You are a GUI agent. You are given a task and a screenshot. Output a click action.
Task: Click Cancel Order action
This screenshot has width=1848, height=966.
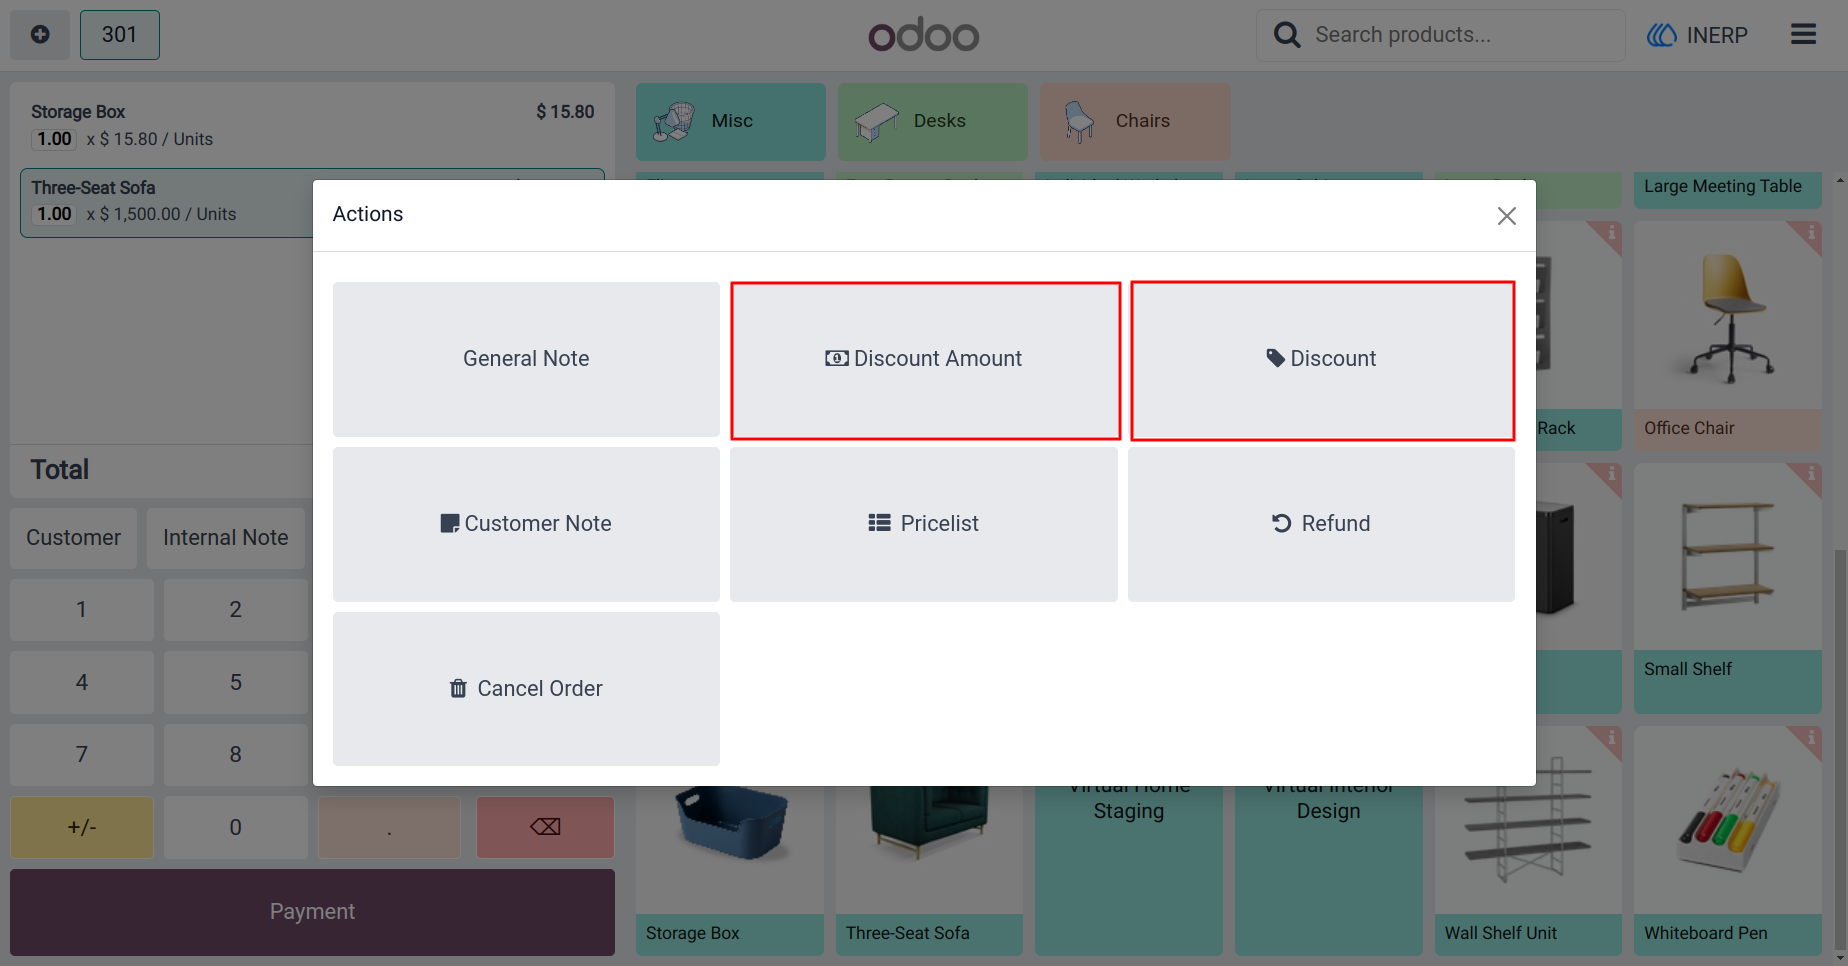(526, 689)
